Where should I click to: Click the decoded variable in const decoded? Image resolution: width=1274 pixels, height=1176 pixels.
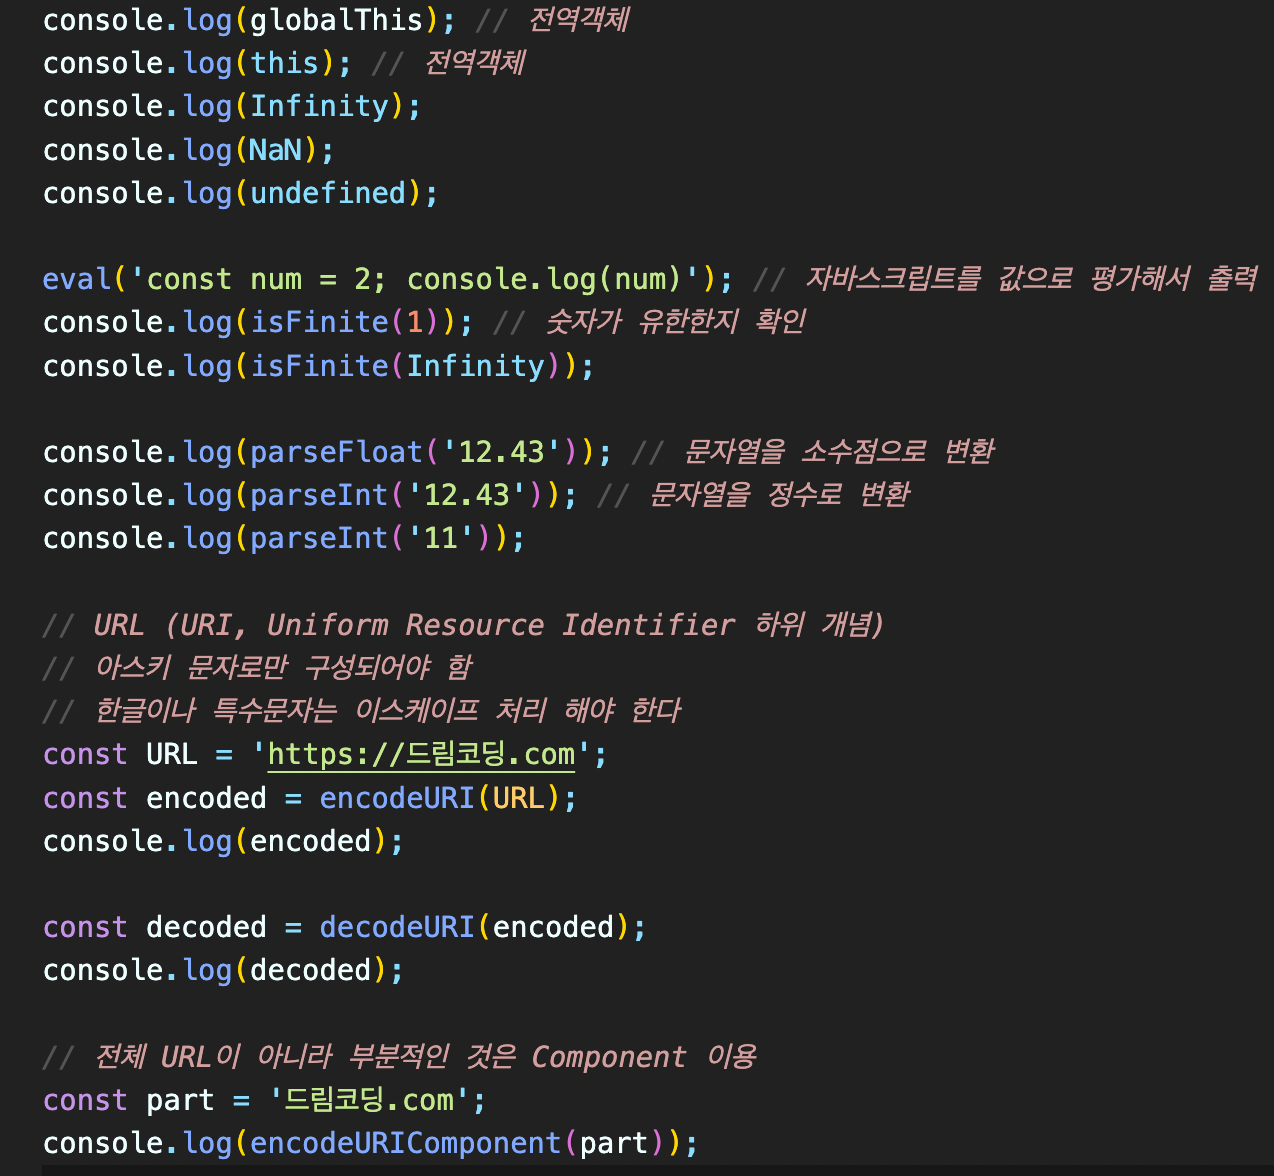coord(206,927)
